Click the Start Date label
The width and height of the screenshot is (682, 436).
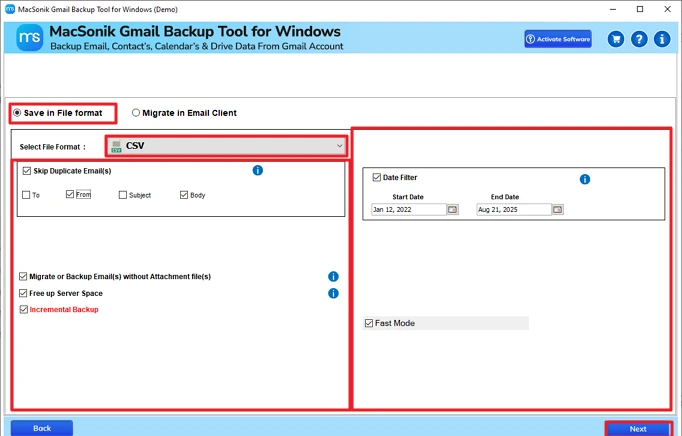pos(408,197)
